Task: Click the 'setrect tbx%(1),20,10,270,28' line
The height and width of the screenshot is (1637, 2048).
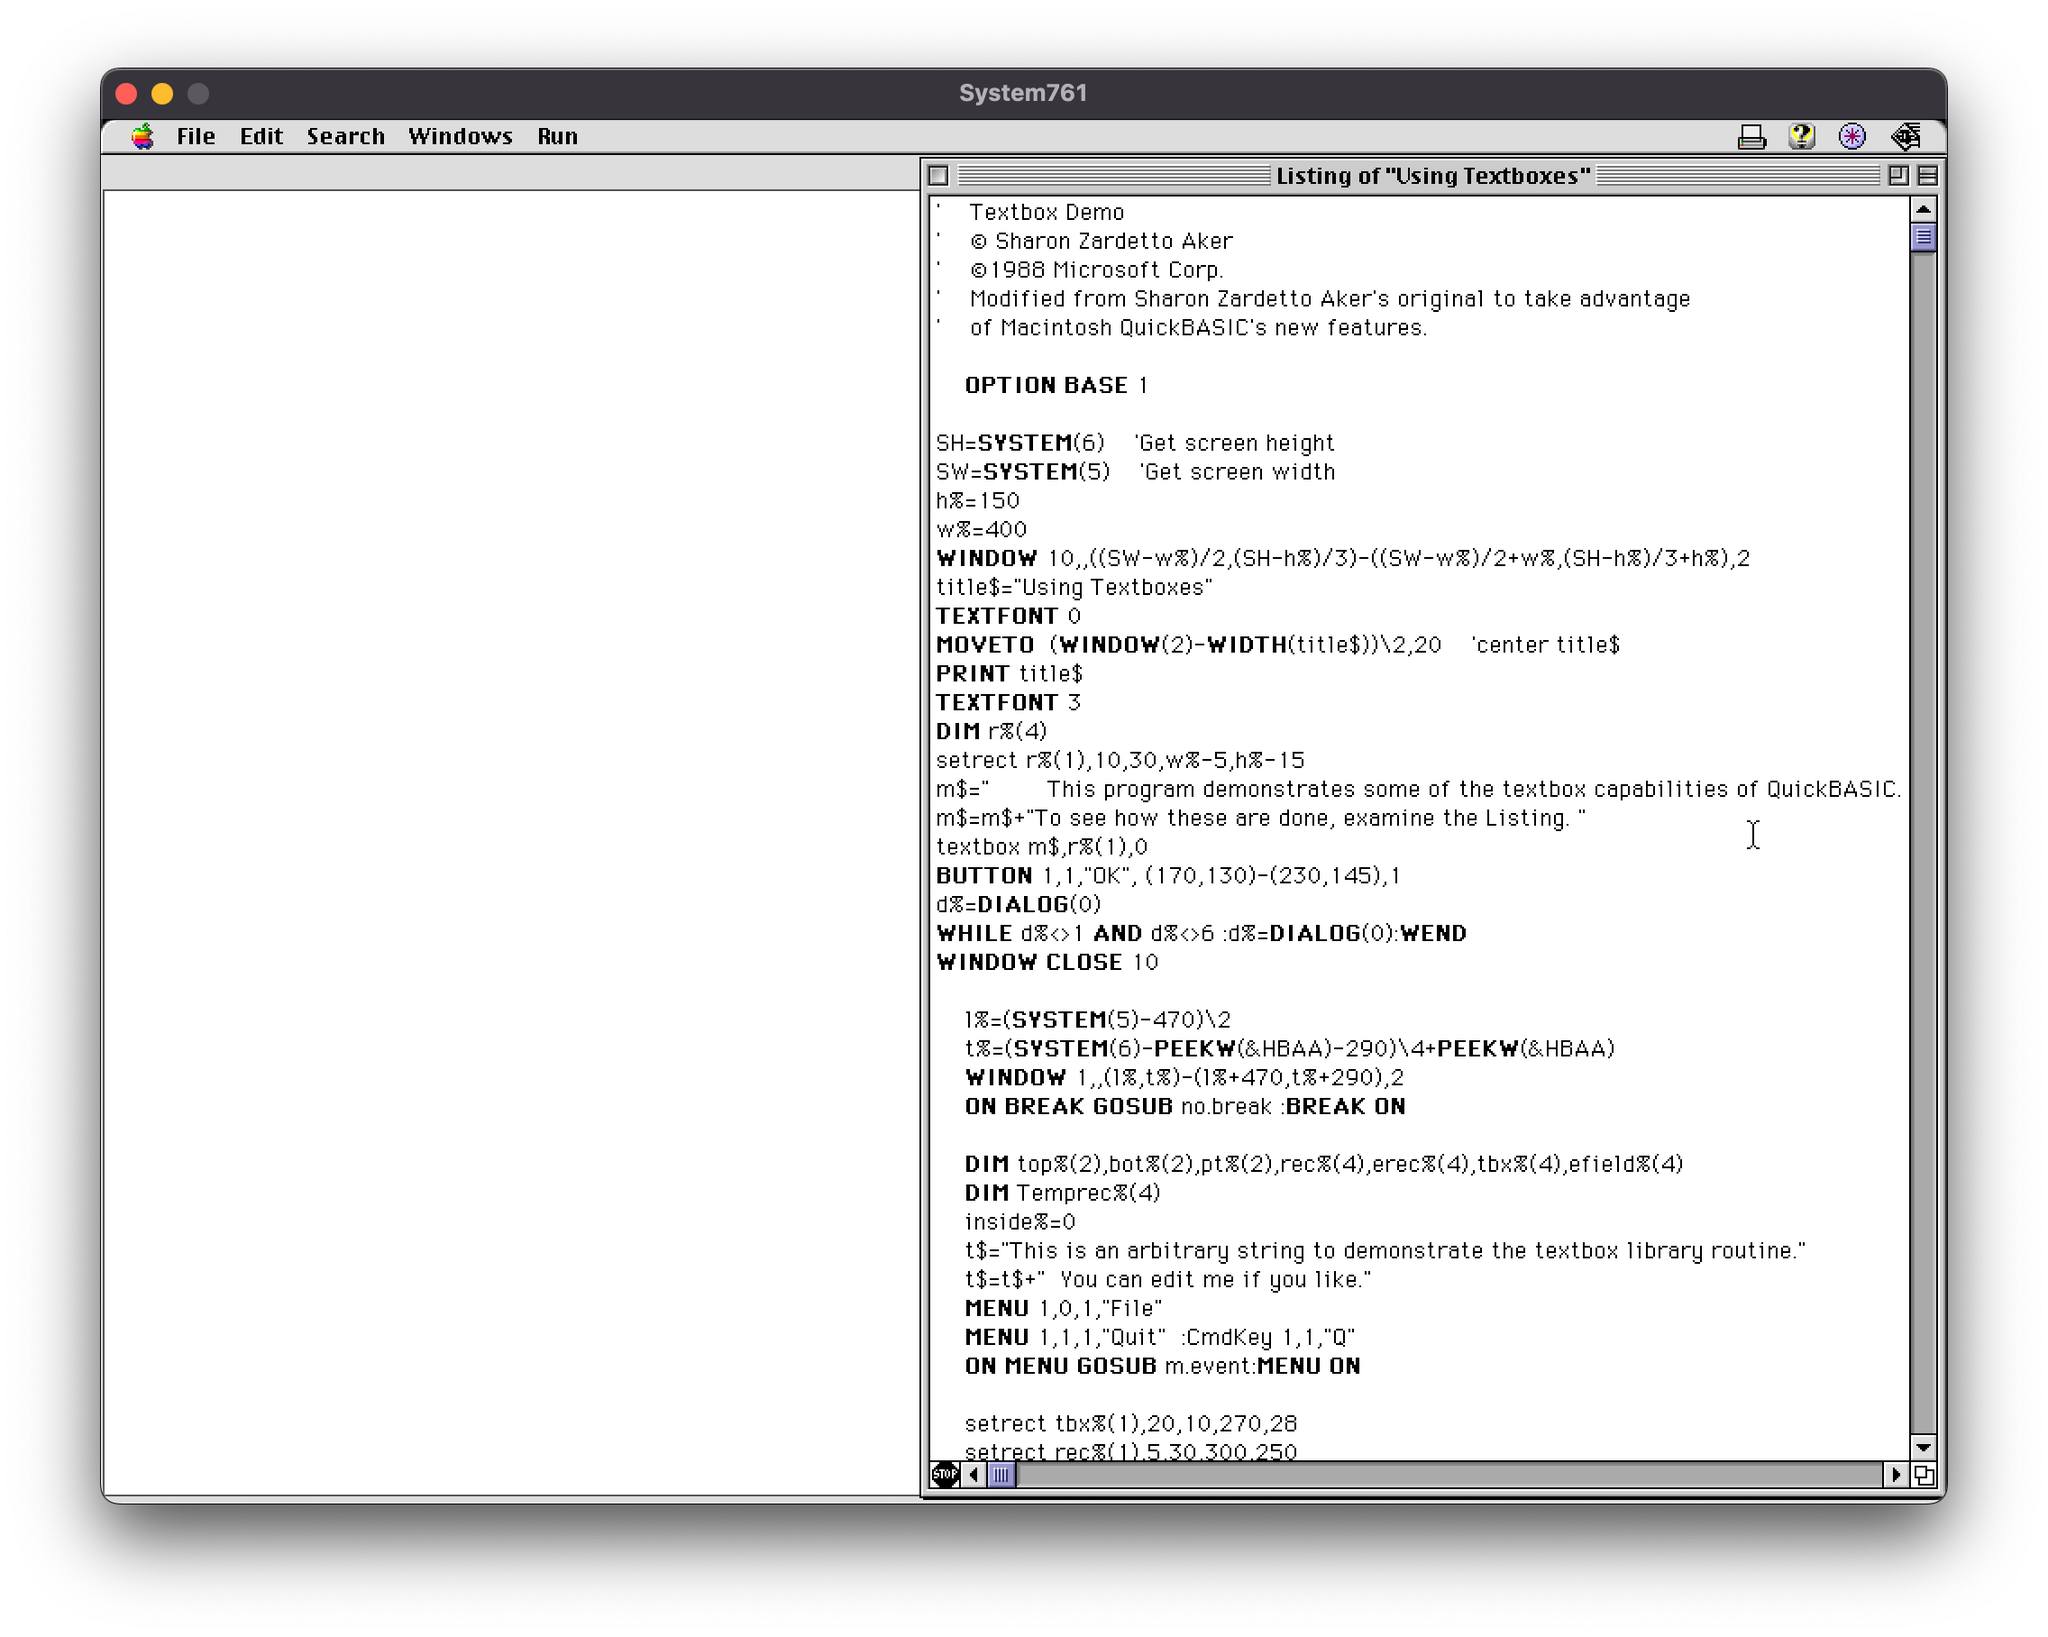Action: pyautogui.click(x=1130, y=1424)
